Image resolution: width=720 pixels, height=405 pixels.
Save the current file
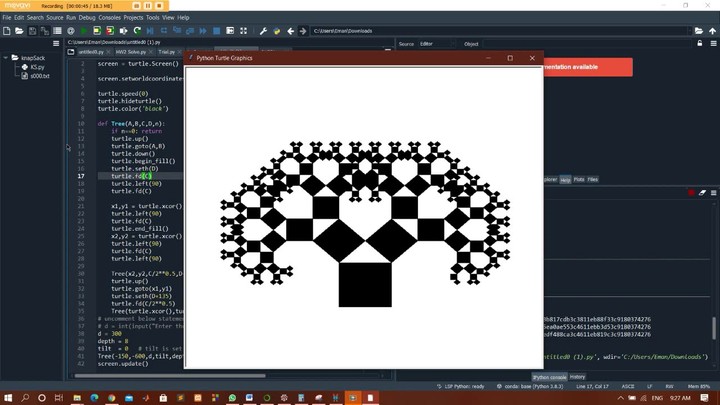tap(32, 31)
